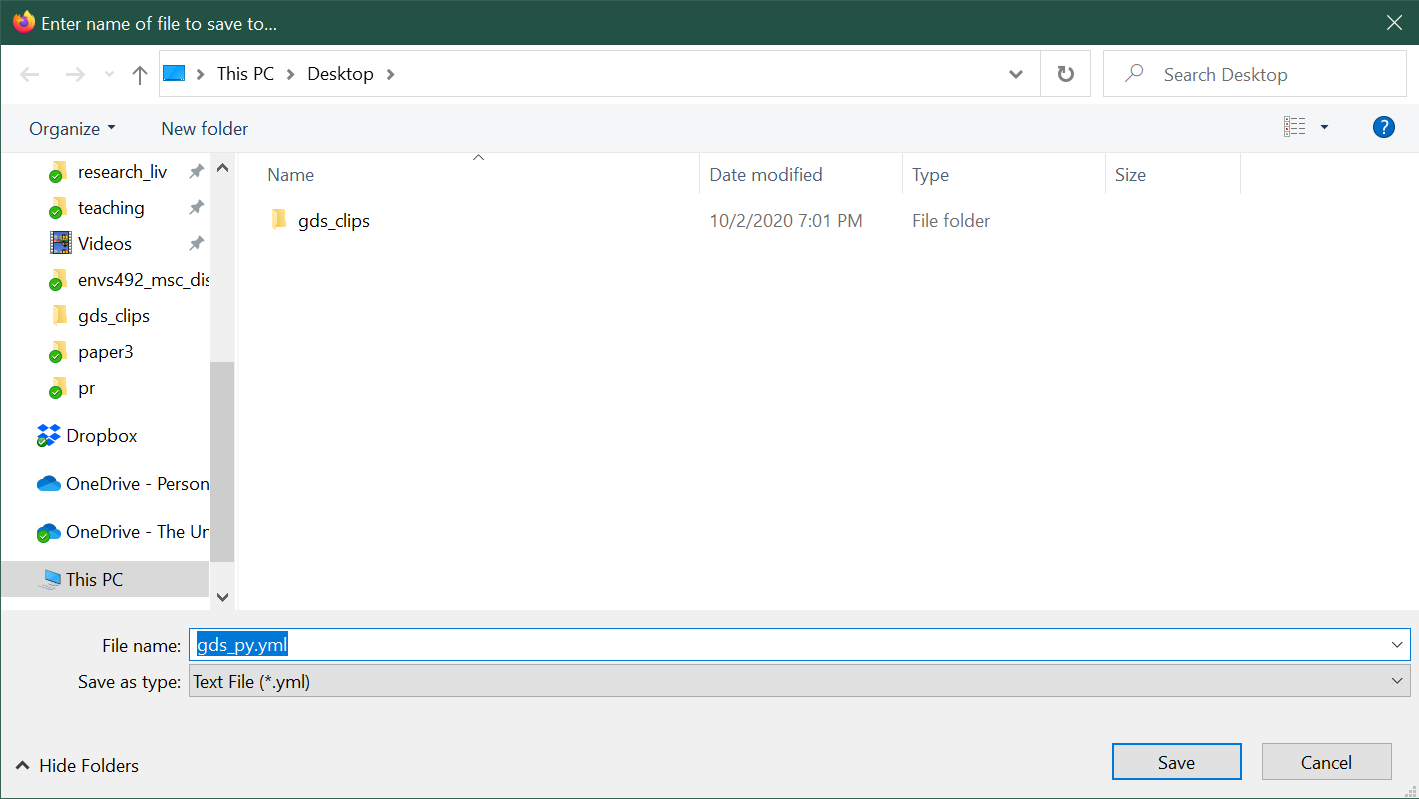Click the Firefox icon in the title bar

[x=21, y=20]
